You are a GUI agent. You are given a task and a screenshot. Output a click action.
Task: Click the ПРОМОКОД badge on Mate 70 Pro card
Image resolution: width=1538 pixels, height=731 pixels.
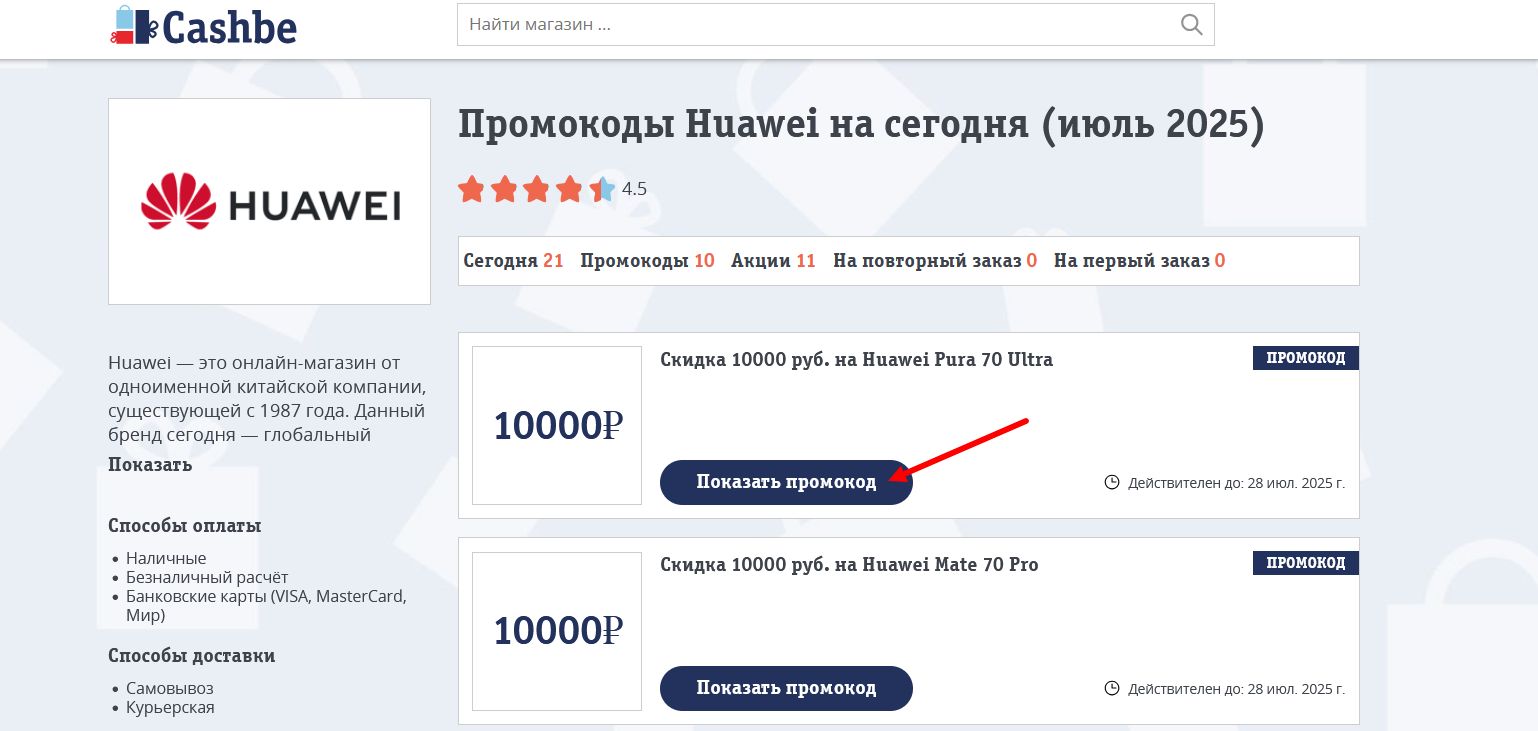pyautogui.click(x=1306, y=563)
